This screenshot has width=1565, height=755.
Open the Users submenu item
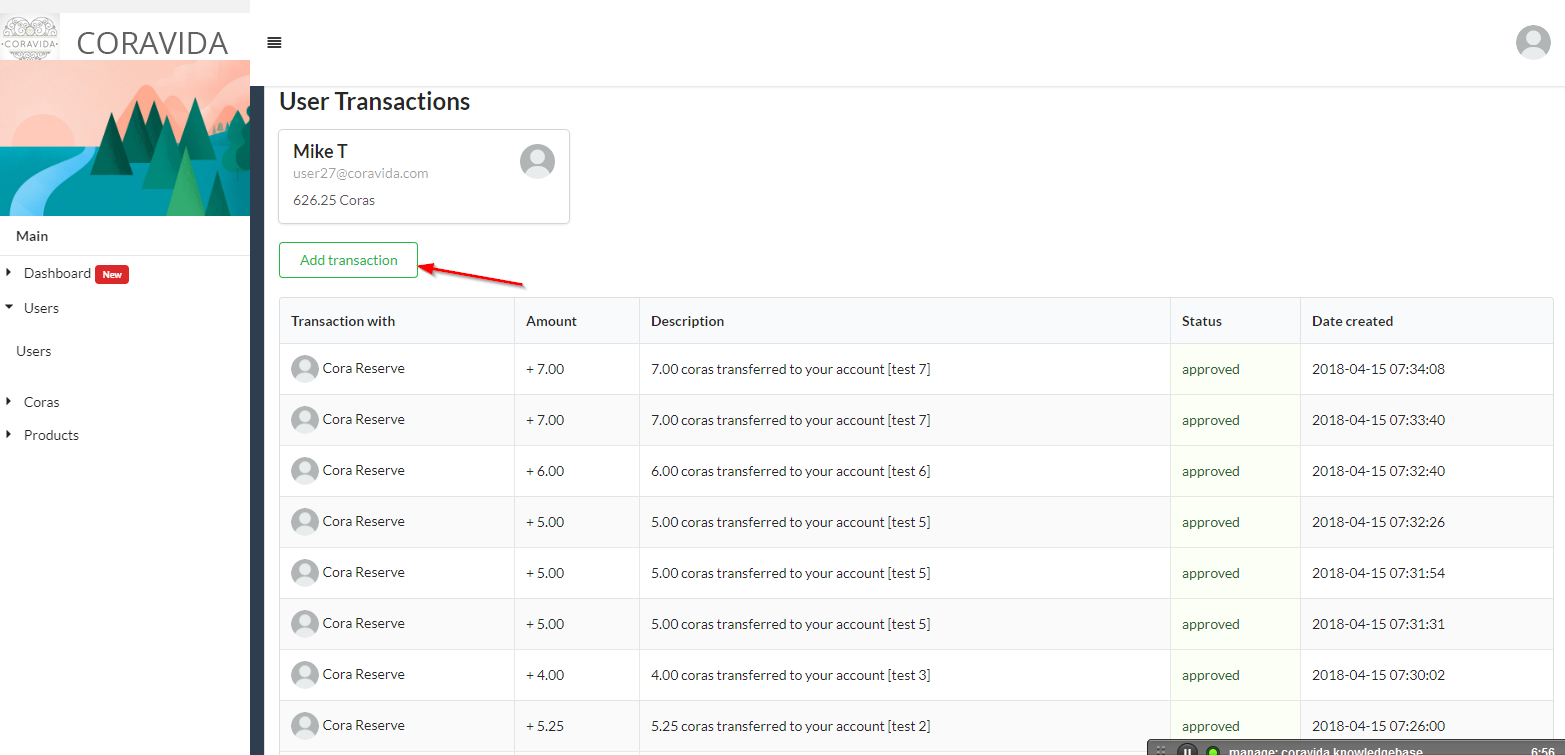[34, 351]
